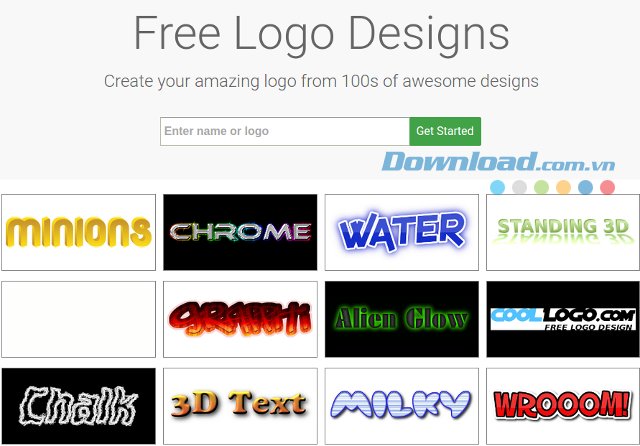Select the Minions logo style

coord(78,232)
